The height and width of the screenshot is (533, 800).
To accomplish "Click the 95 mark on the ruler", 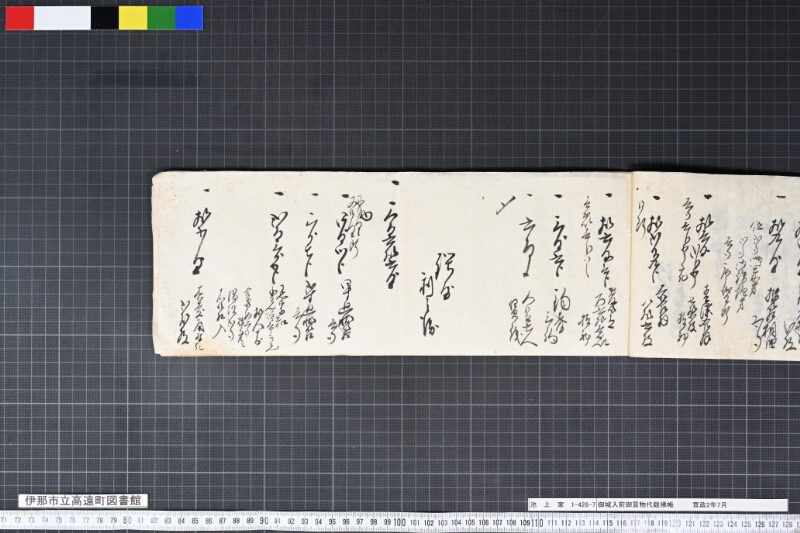I will pos(332,522).
